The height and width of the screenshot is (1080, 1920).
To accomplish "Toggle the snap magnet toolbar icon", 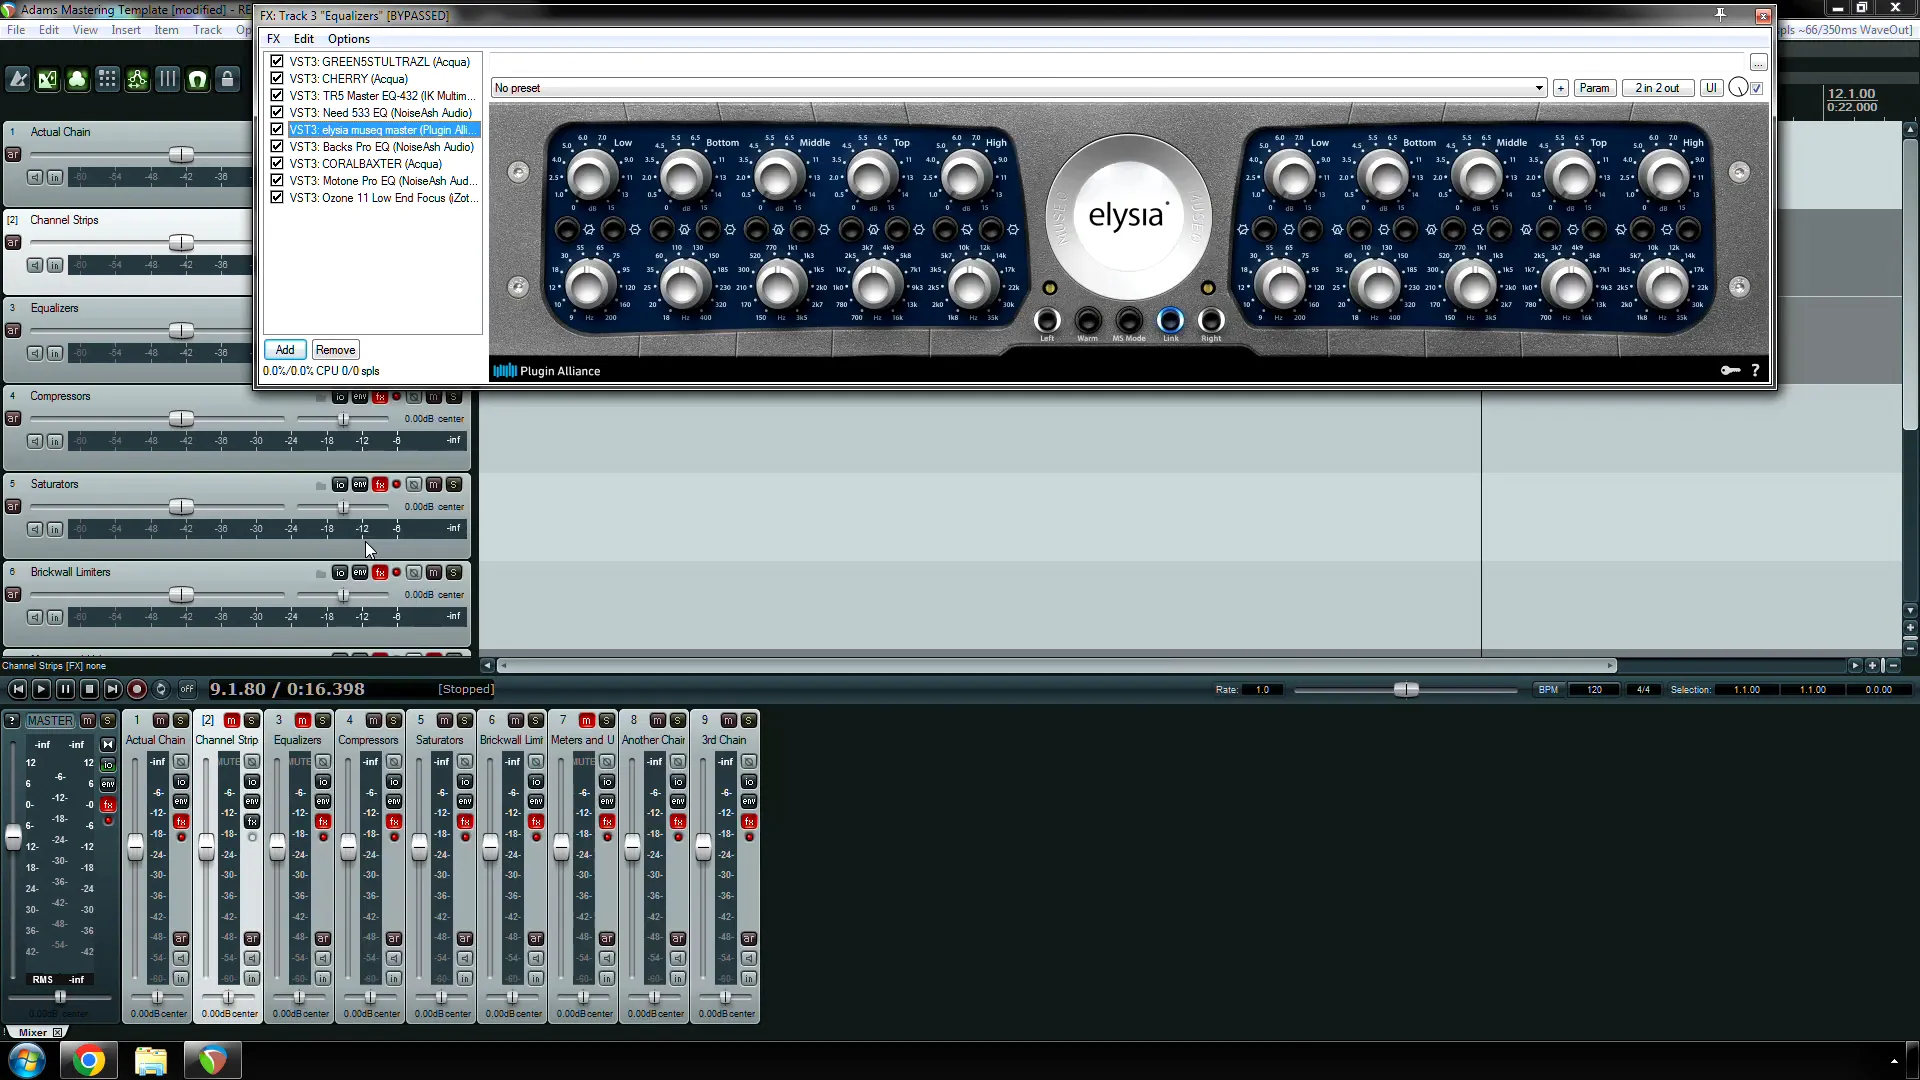I will (x=198, y=79).
